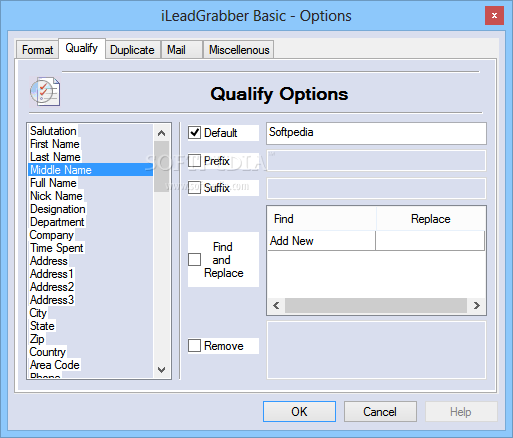Click the Default value field containing Softpedia
Image resolution: width=513 pixels, height=438 pixels.
click(x=376, y=133)
